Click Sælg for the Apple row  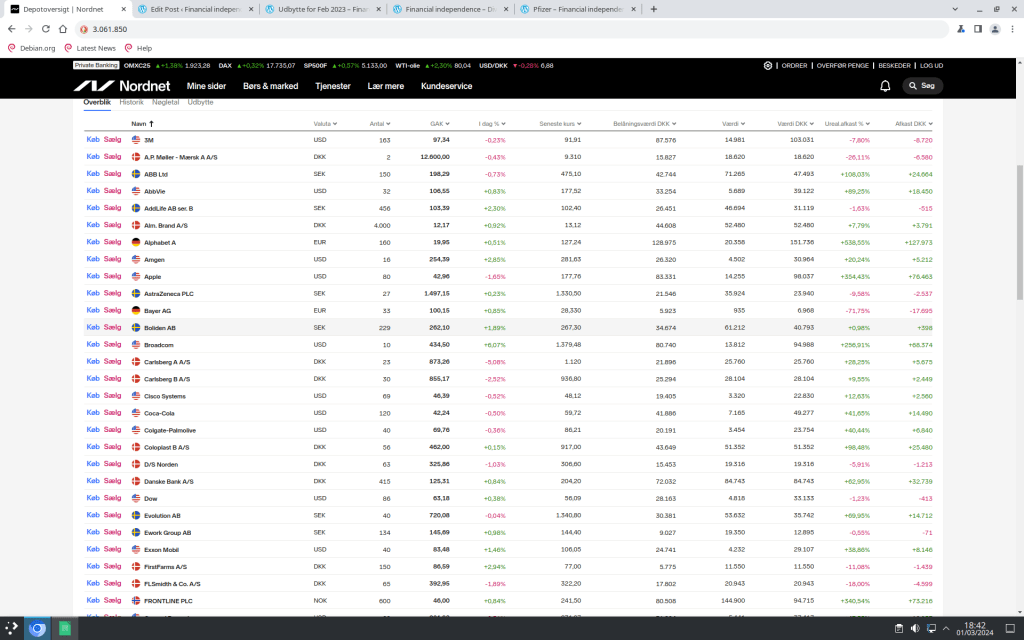click(x=112, y=276)
